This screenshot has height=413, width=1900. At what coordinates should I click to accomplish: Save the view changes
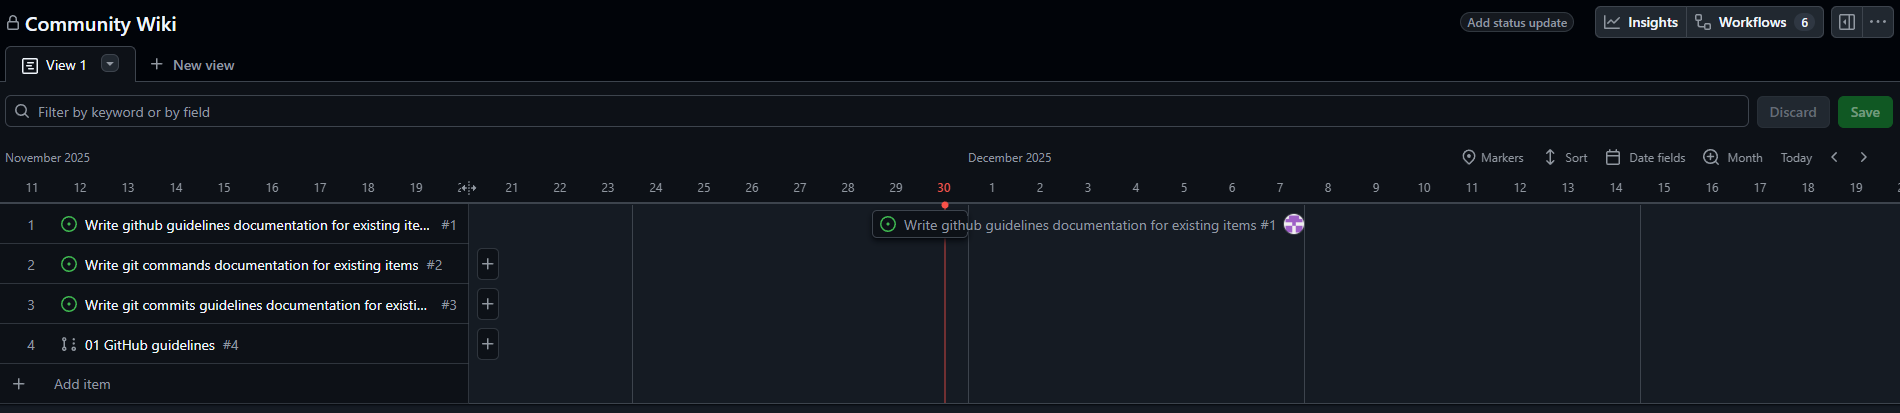(x=1865, y=111)
